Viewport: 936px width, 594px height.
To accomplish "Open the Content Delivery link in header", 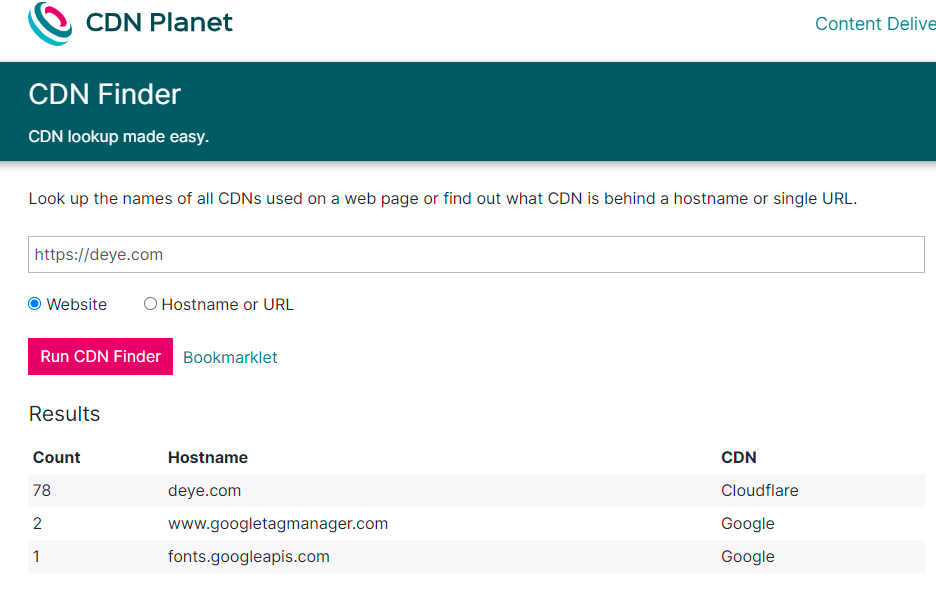I will tap(875, 24).
